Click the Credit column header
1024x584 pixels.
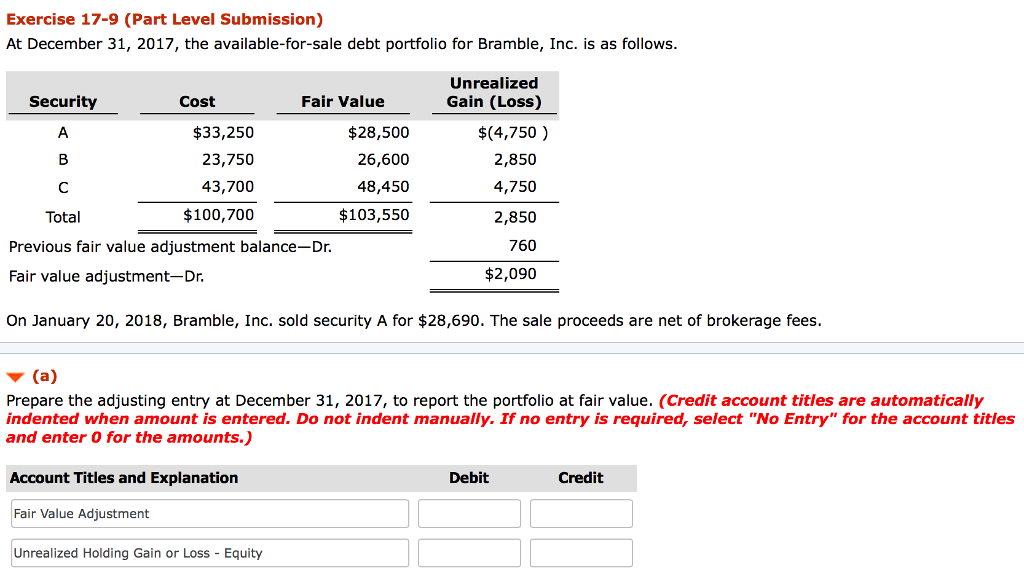(581, 478)
